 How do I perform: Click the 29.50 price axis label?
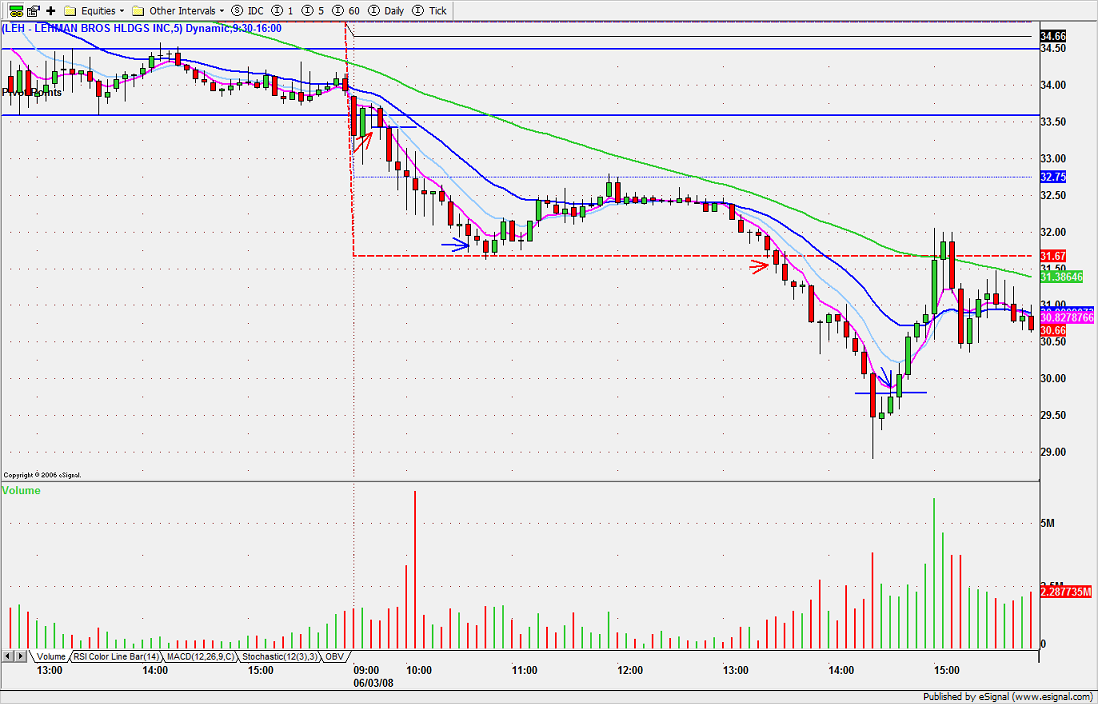click(1053, 415)
